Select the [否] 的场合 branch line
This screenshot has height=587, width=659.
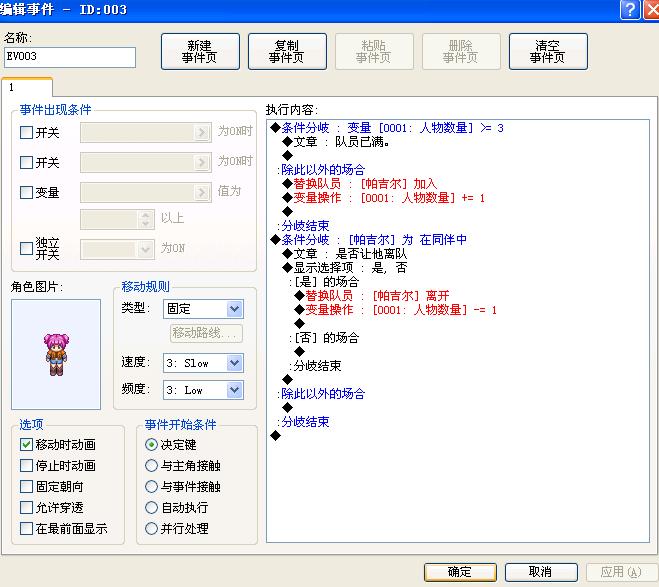click(324, 338)
